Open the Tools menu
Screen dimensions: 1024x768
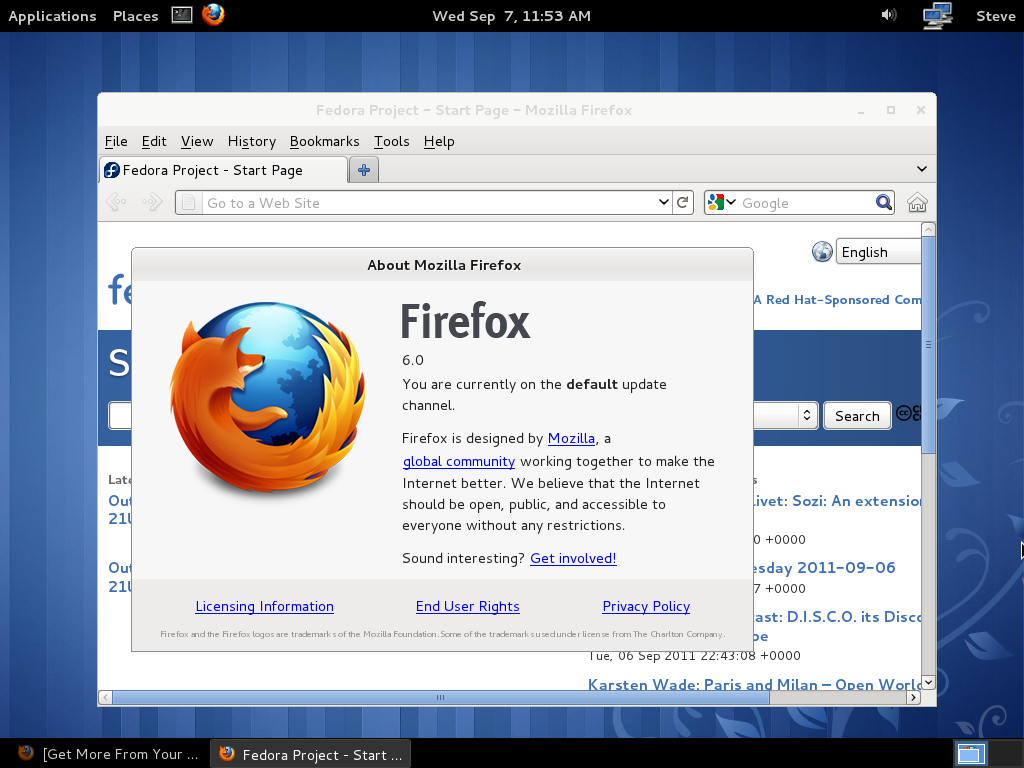click(x=392, y=141)
